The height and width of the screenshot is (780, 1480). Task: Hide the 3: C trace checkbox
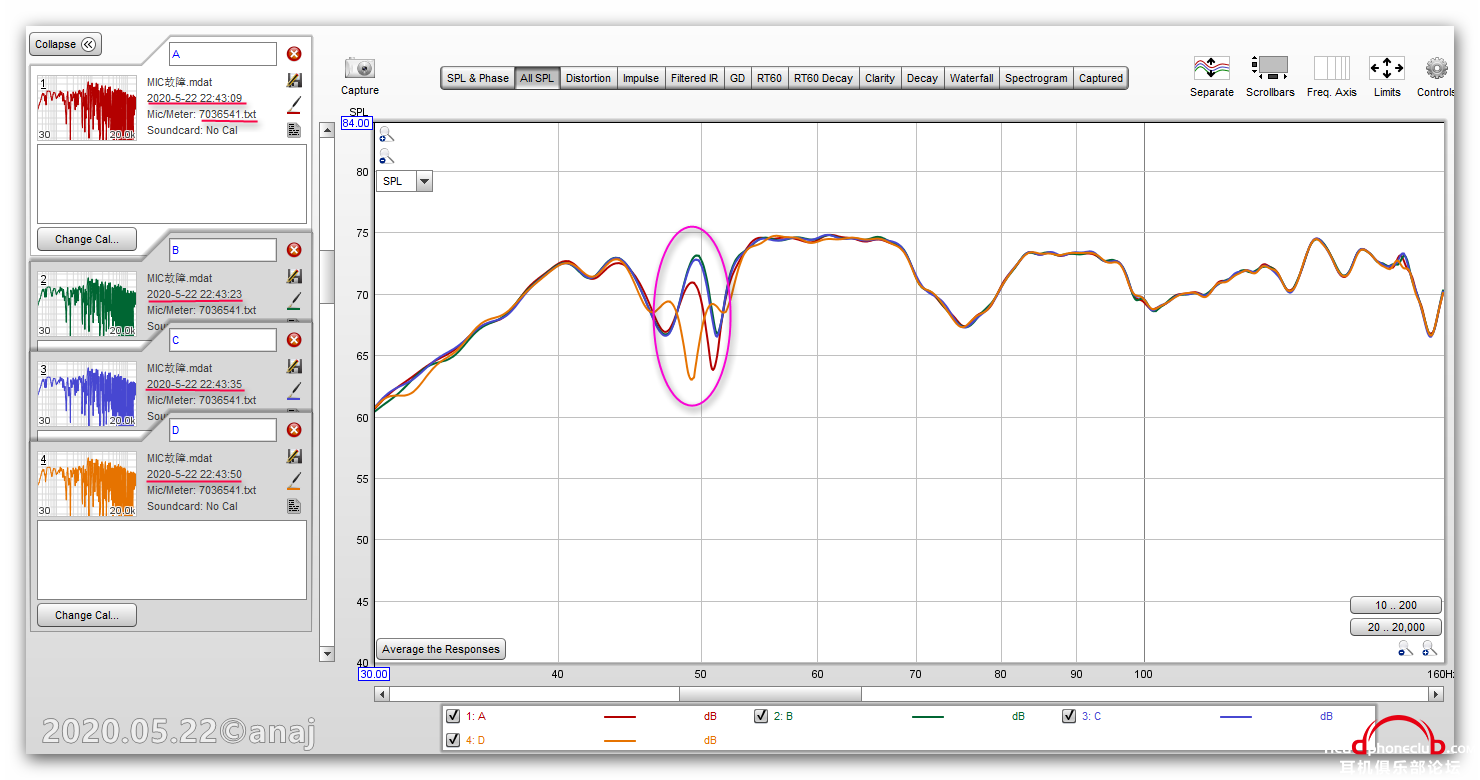tap(1069, 716)
